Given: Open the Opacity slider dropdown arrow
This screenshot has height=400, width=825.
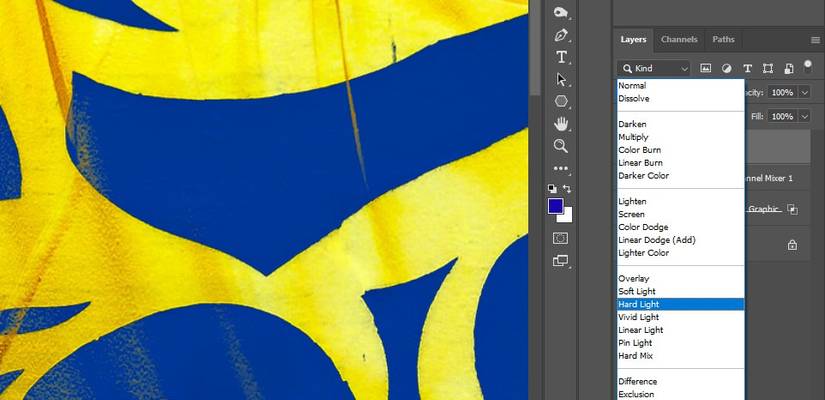Looking at the screenshot, I should tap(804, 93).
